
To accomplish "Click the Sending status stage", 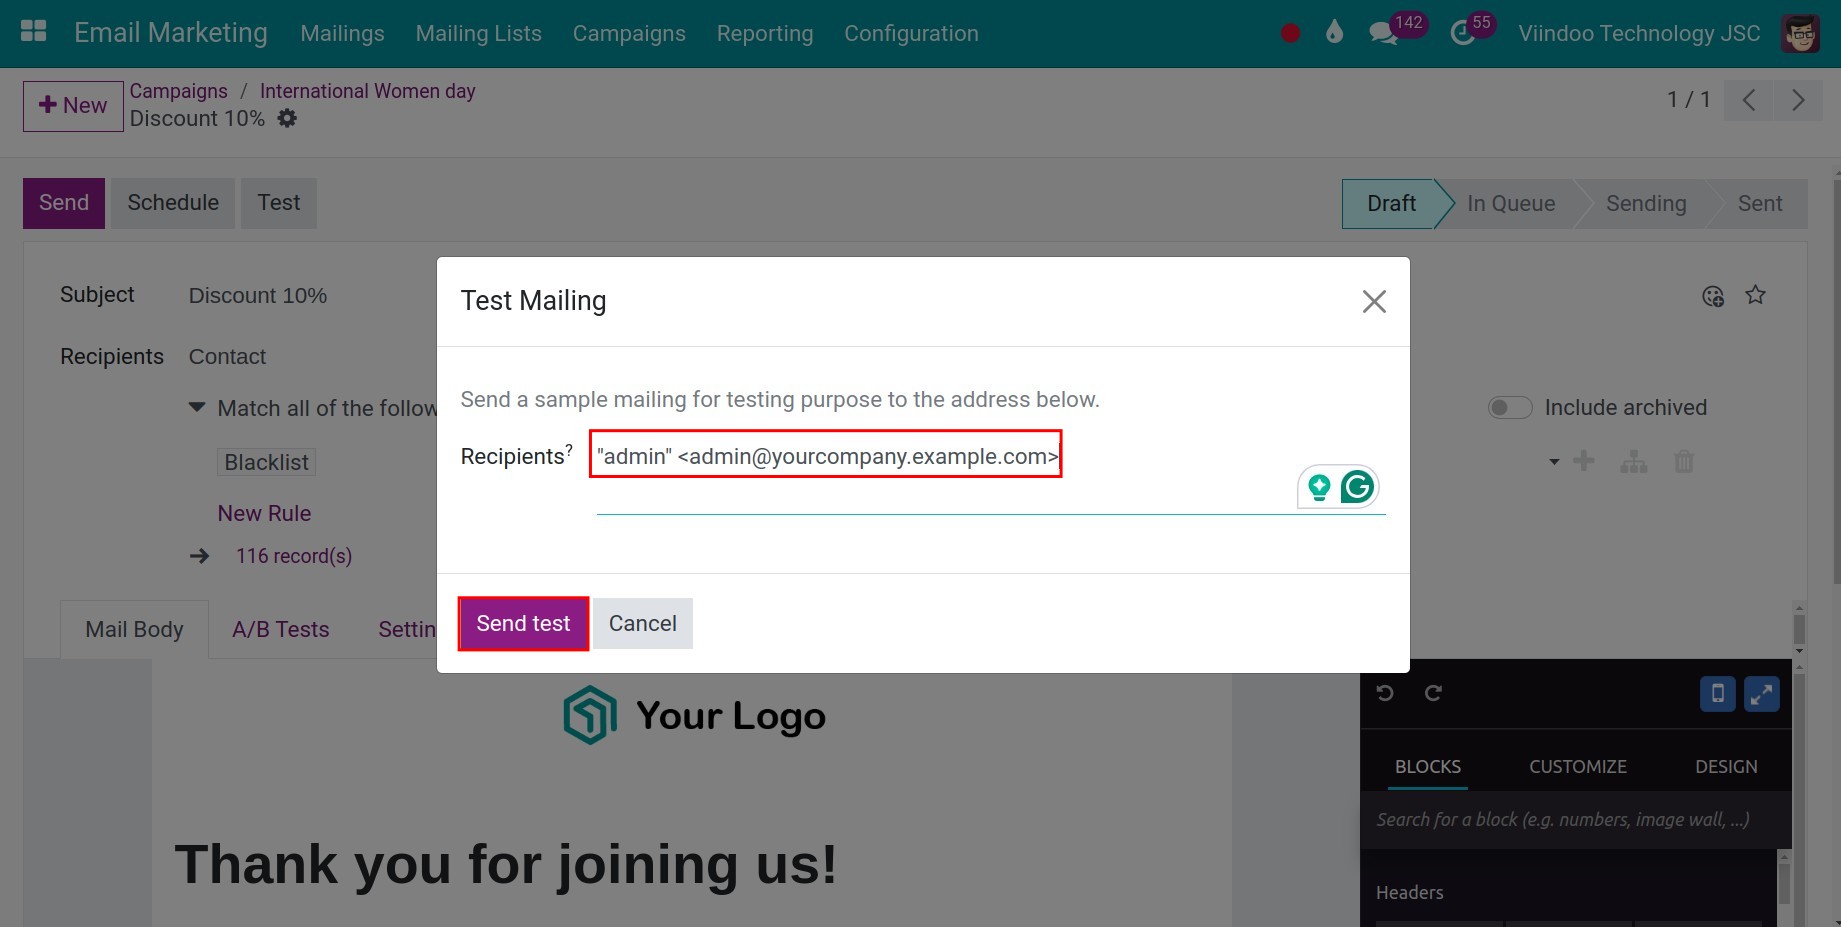I will (1646, 204).
